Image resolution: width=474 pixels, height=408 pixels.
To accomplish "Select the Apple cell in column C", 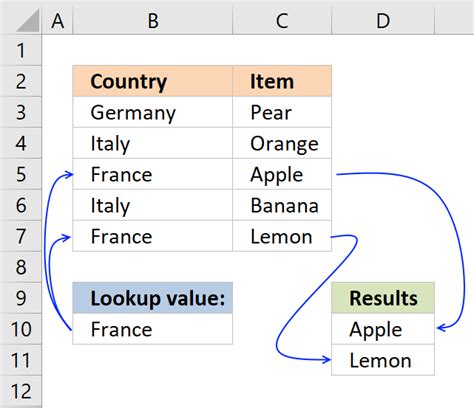I will [x=282, y=174].
